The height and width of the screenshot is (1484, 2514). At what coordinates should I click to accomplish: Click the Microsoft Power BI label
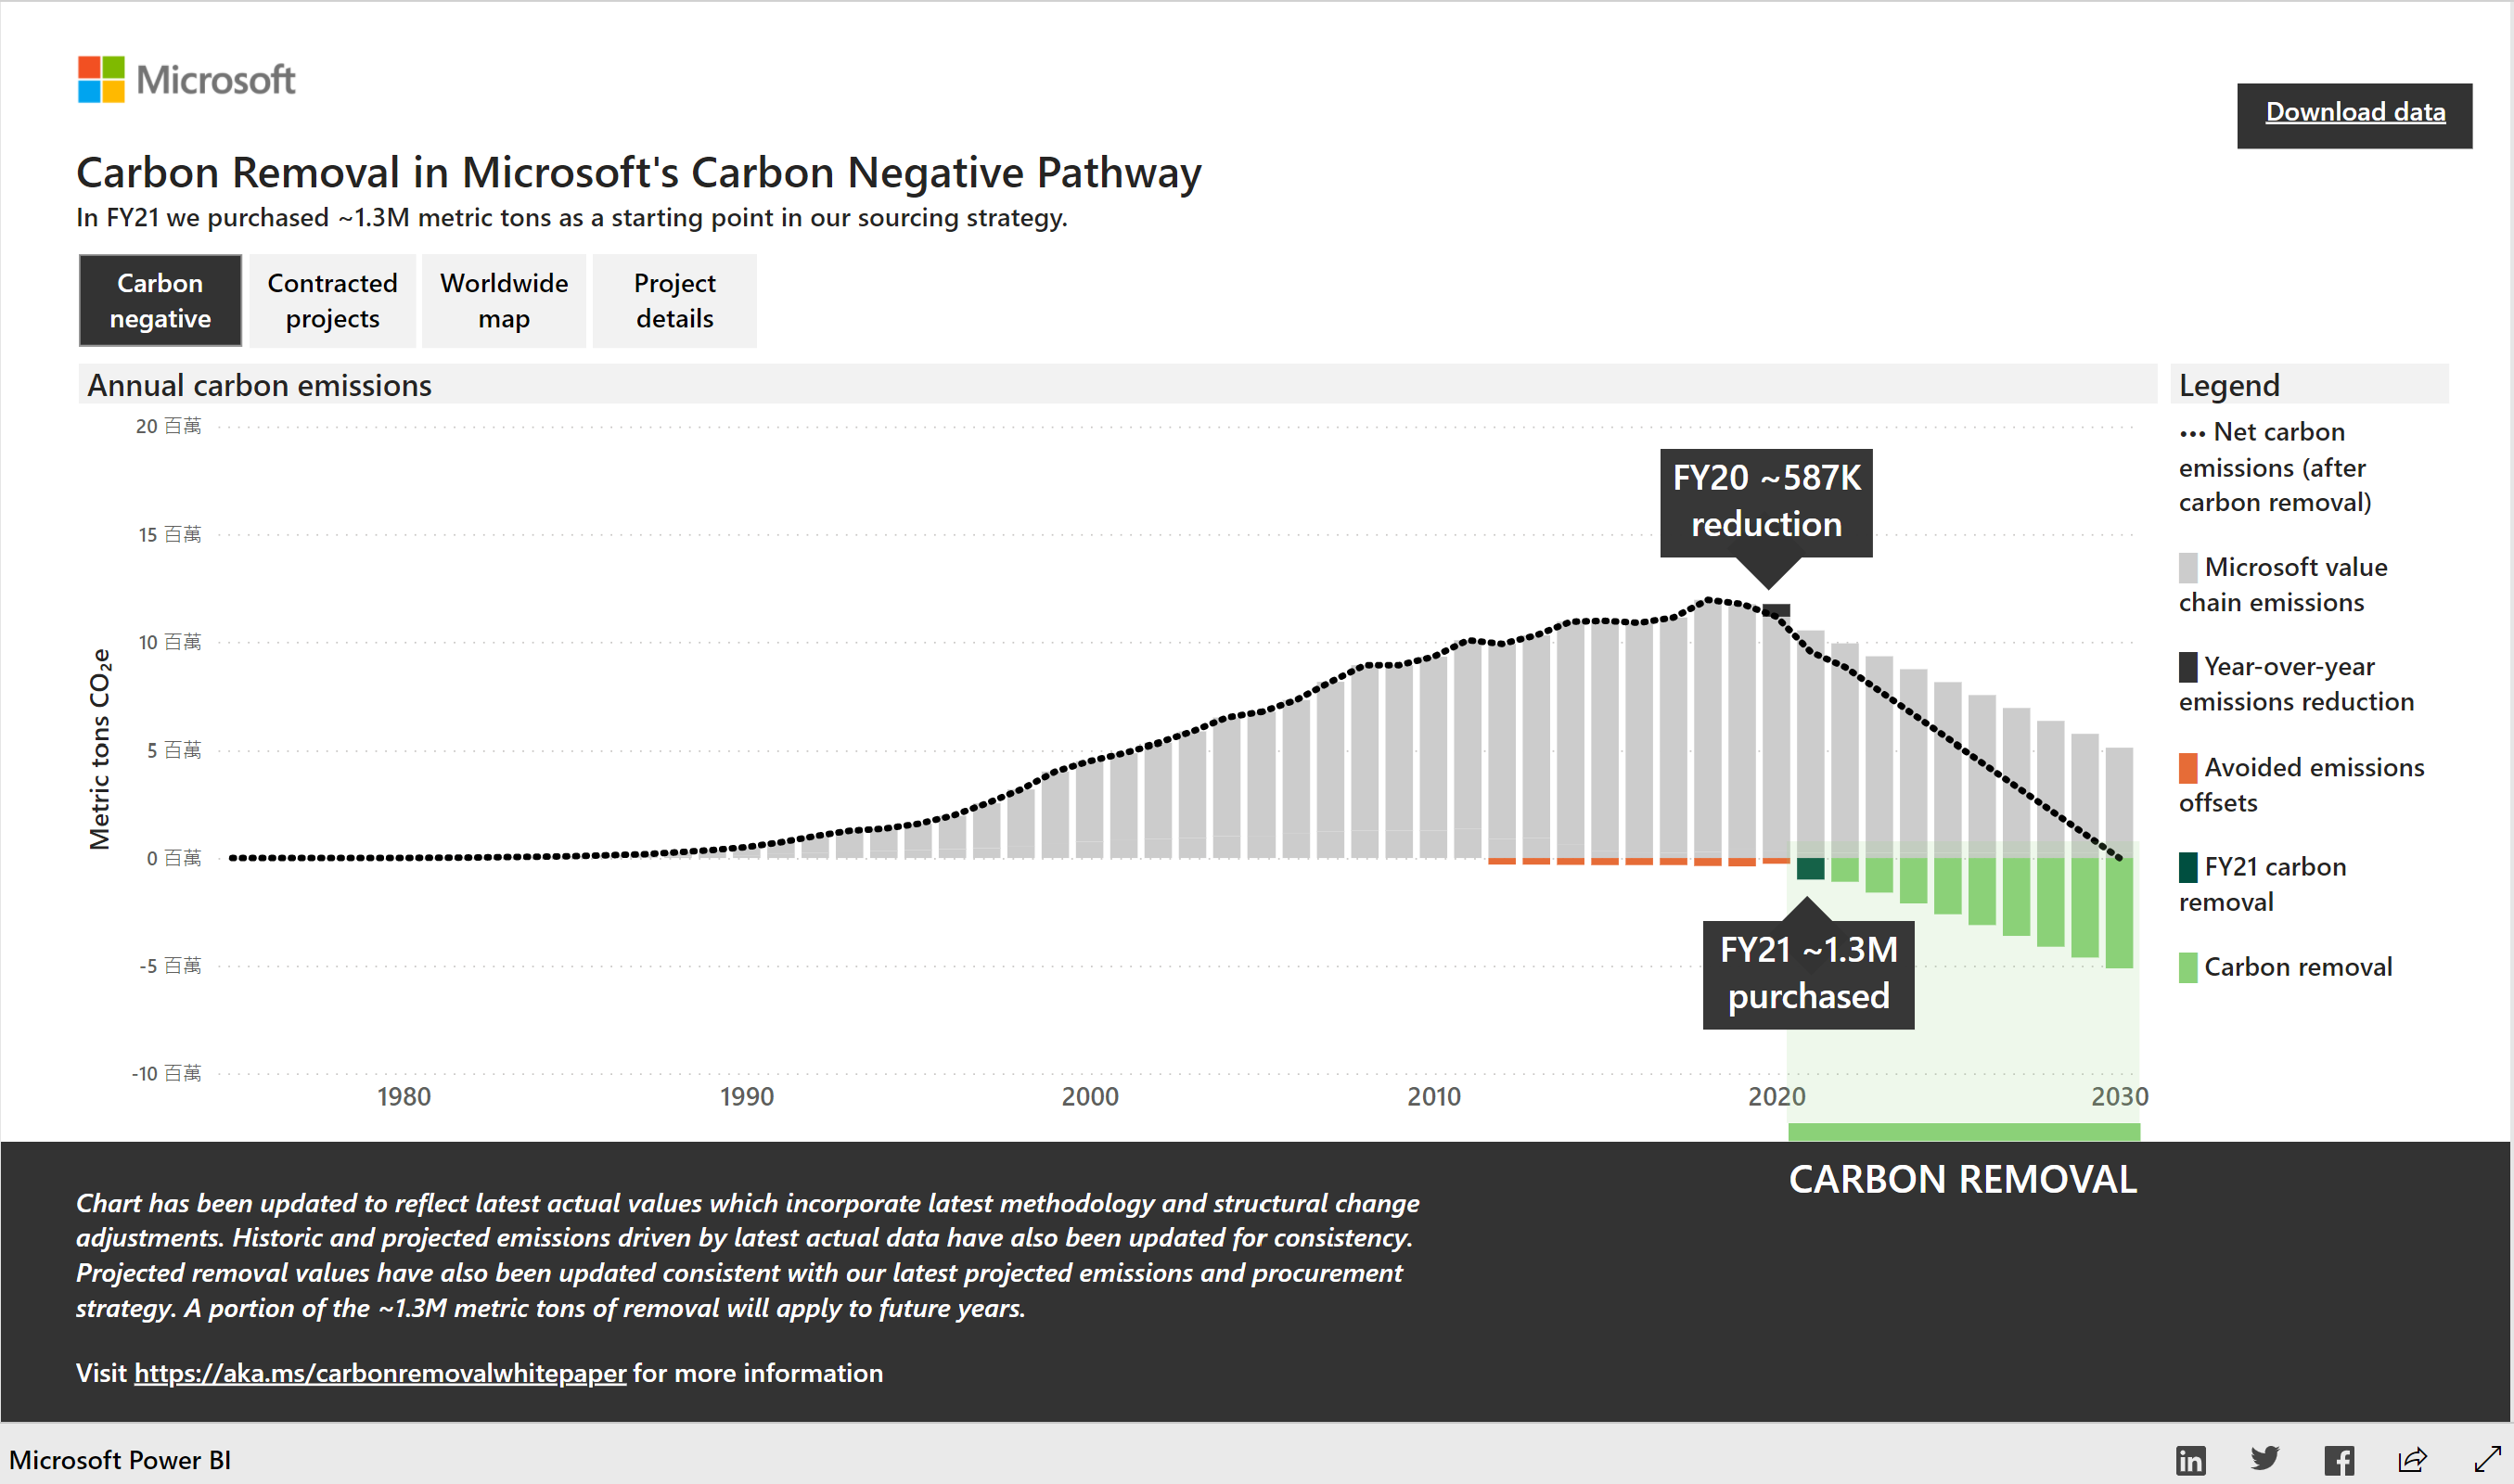pyautogui.click(x=120, y=1460)
